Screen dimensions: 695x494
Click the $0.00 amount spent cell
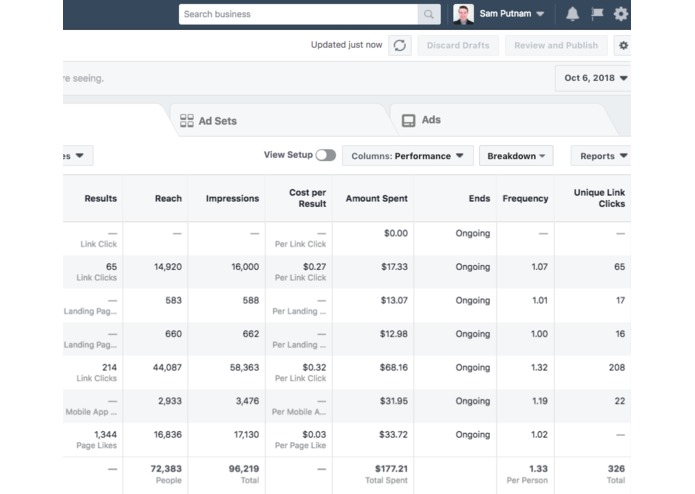click(396, 233)
